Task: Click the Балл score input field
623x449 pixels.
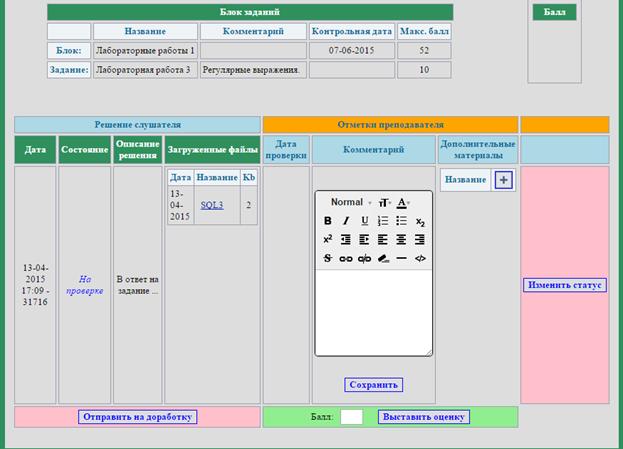Action: click(x=351, y=417)
